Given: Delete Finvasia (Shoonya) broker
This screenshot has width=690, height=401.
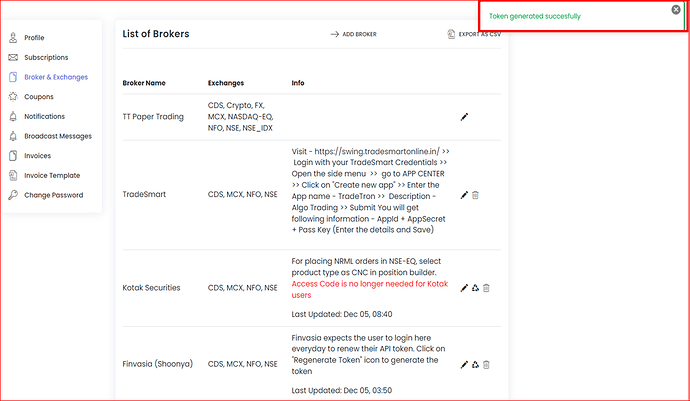Looking at the screenshot, I should (x=486, y=364).
